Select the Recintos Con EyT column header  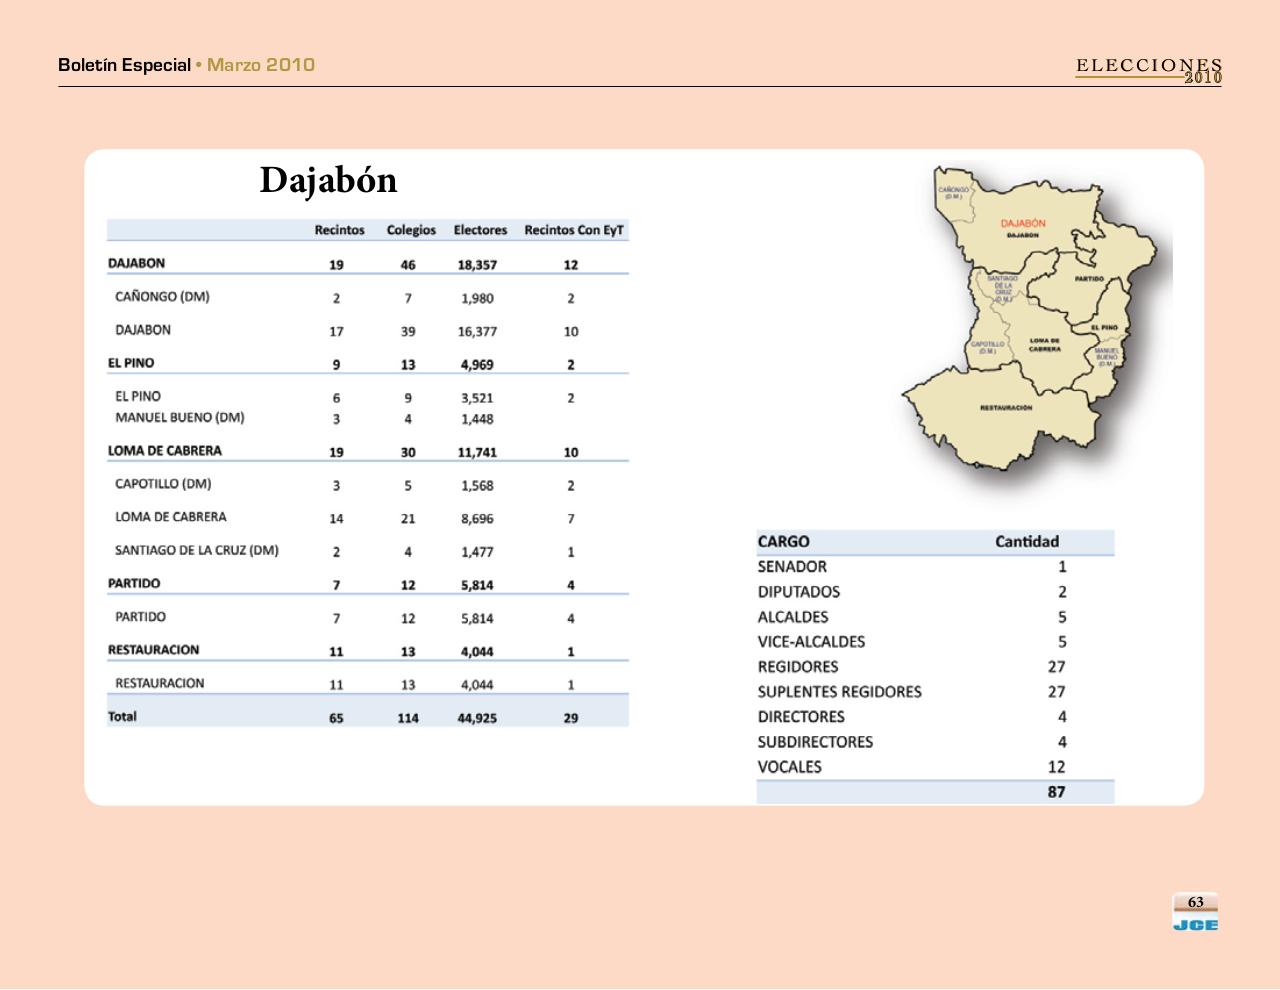[573, 230]
